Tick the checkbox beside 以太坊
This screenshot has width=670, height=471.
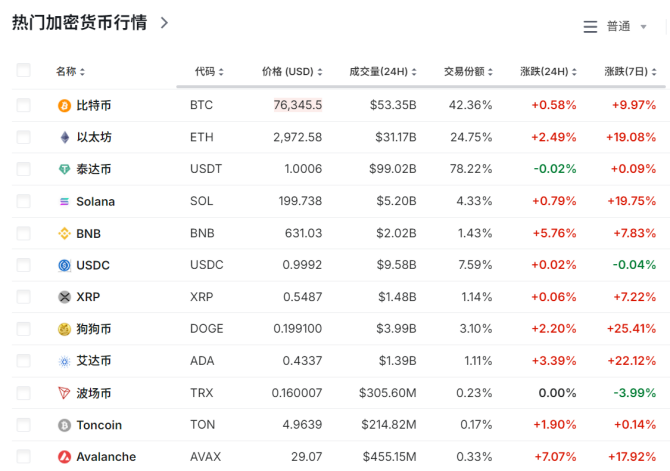24,137
